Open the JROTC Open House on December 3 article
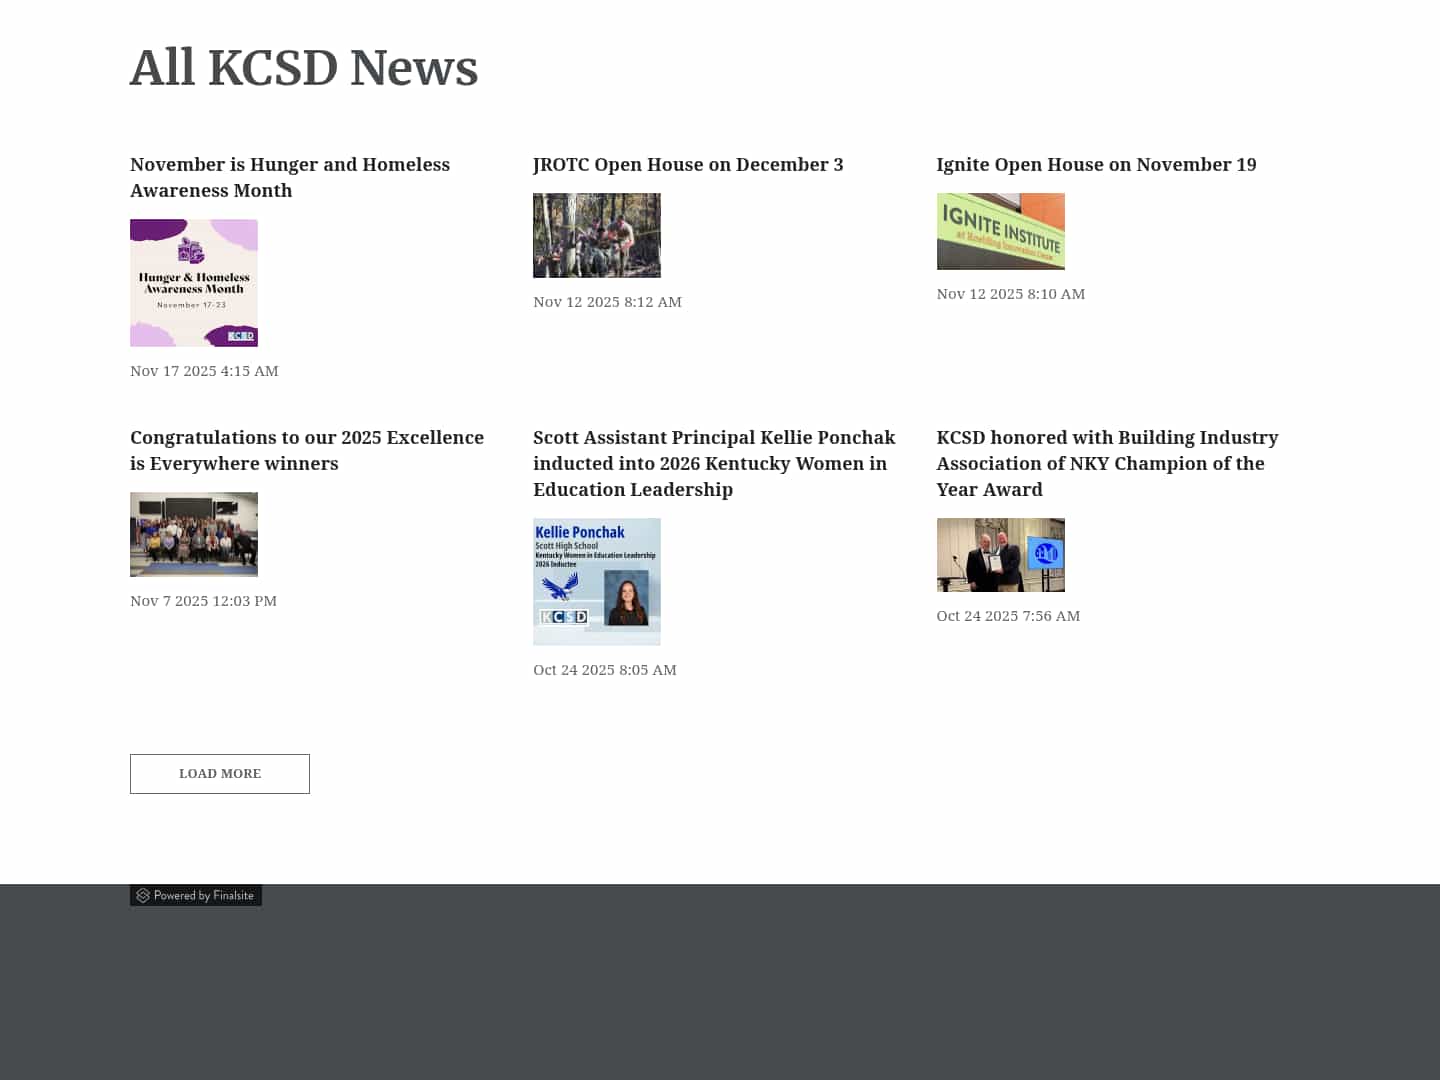The height and width of the screenshot is (1080, 1440). point(688,164)
